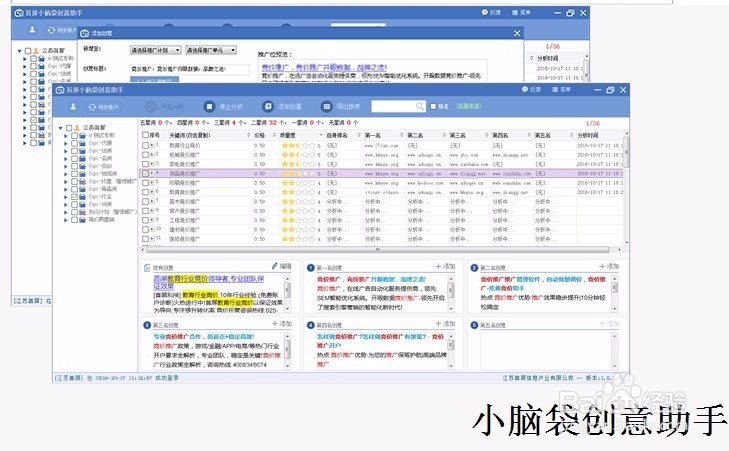Check row 7 苗木竞价推广 checkbox
729x451 pixels.
145,201
